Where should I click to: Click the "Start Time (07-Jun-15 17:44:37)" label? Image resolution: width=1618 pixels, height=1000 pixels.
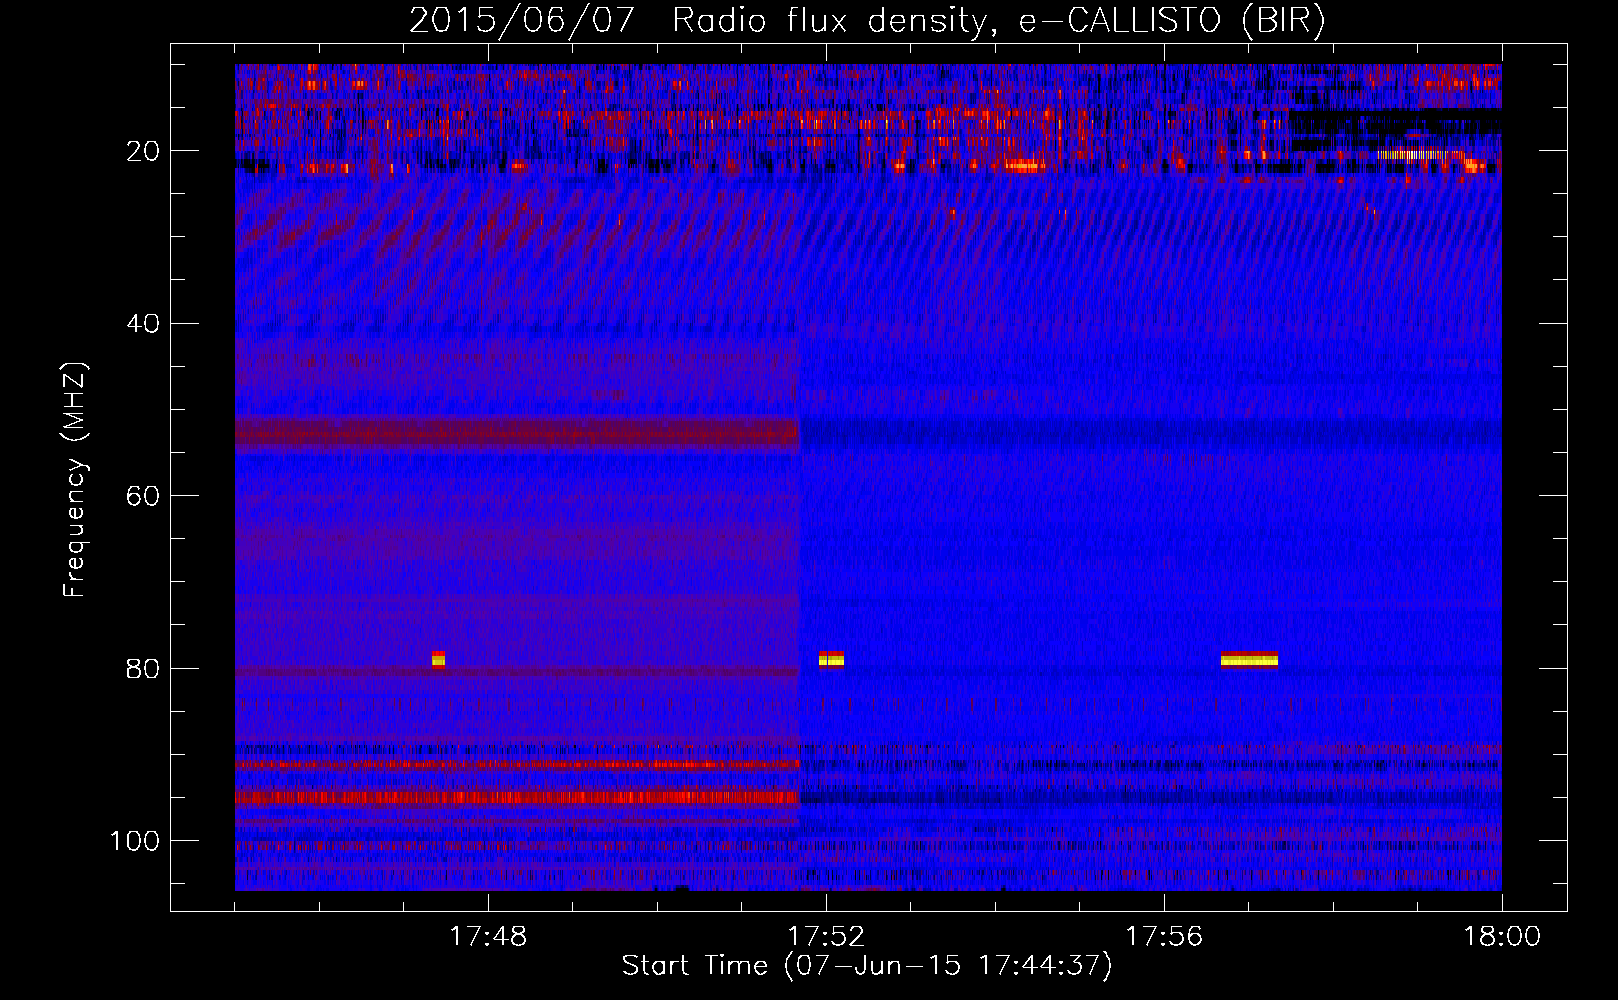pos(867,966)
